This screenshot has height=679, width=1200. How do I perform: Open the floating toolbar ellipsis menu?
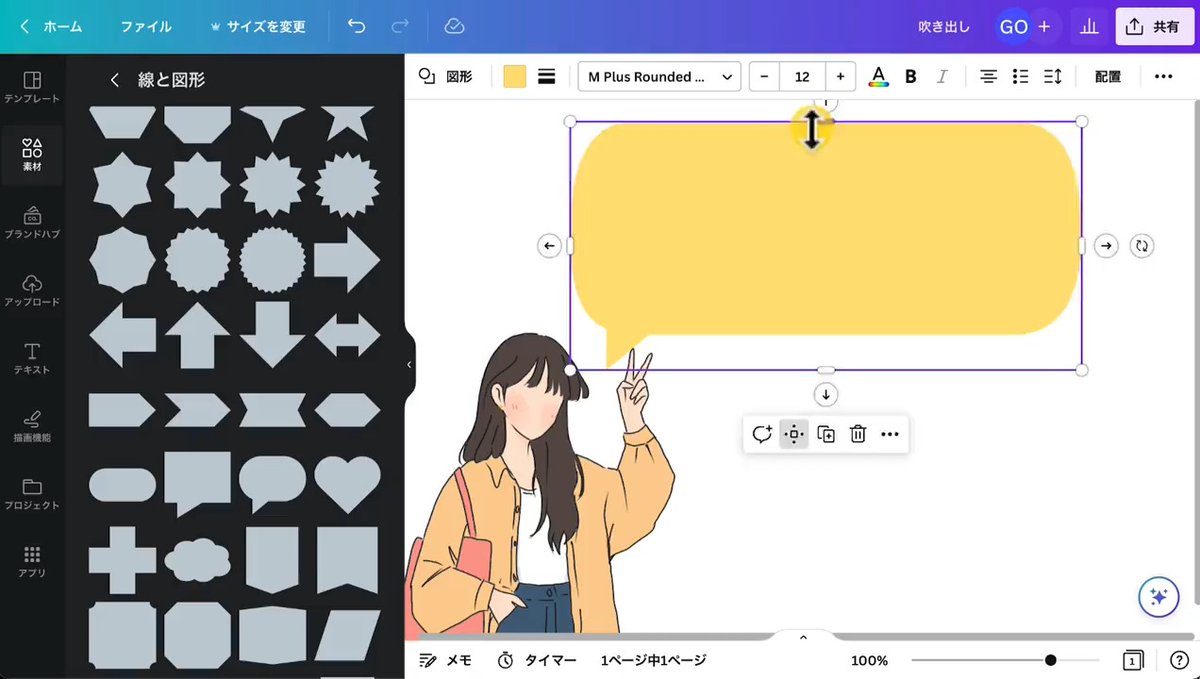tap(890, 434)
